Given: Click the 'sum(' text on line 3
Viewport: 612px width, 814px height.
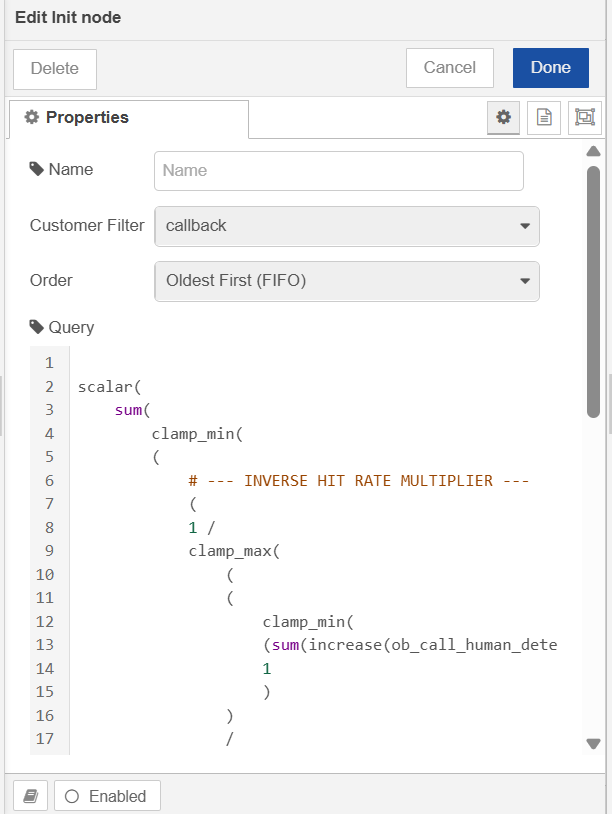Looking at the screenshot, I should click(132, 410).
